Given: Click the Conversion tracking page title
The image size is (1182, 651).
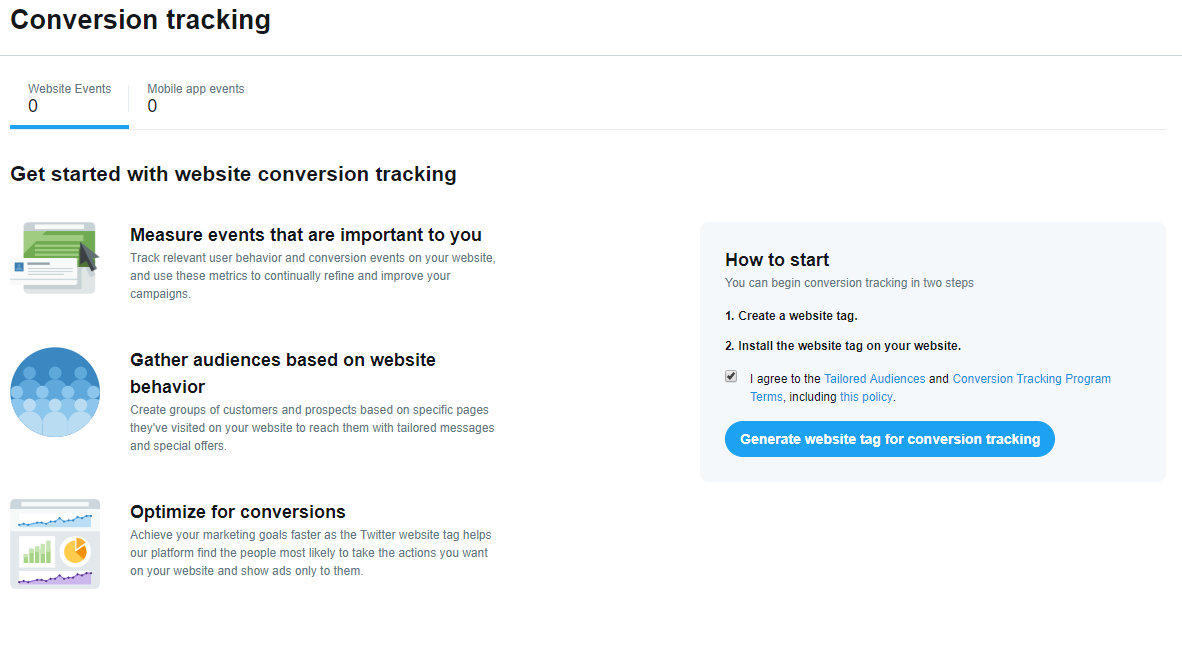Looking at the screenshot, I should (140, 20).
